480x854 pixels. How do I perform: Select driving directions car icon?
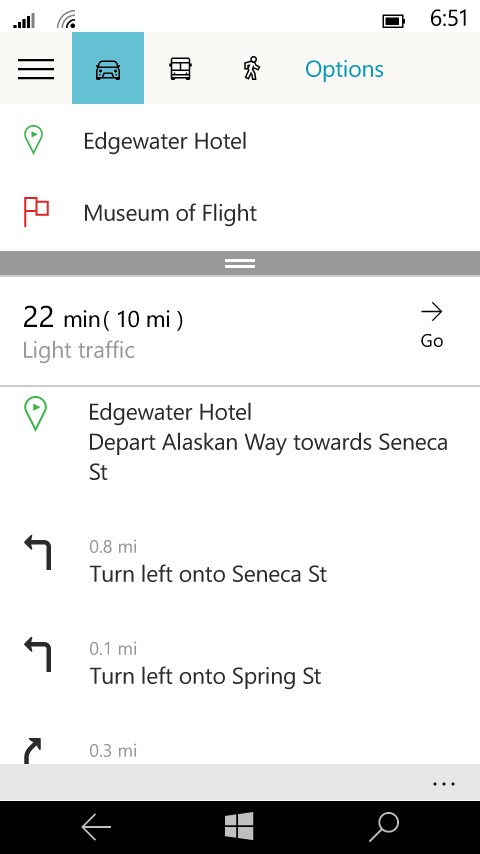tap(108, 69)
